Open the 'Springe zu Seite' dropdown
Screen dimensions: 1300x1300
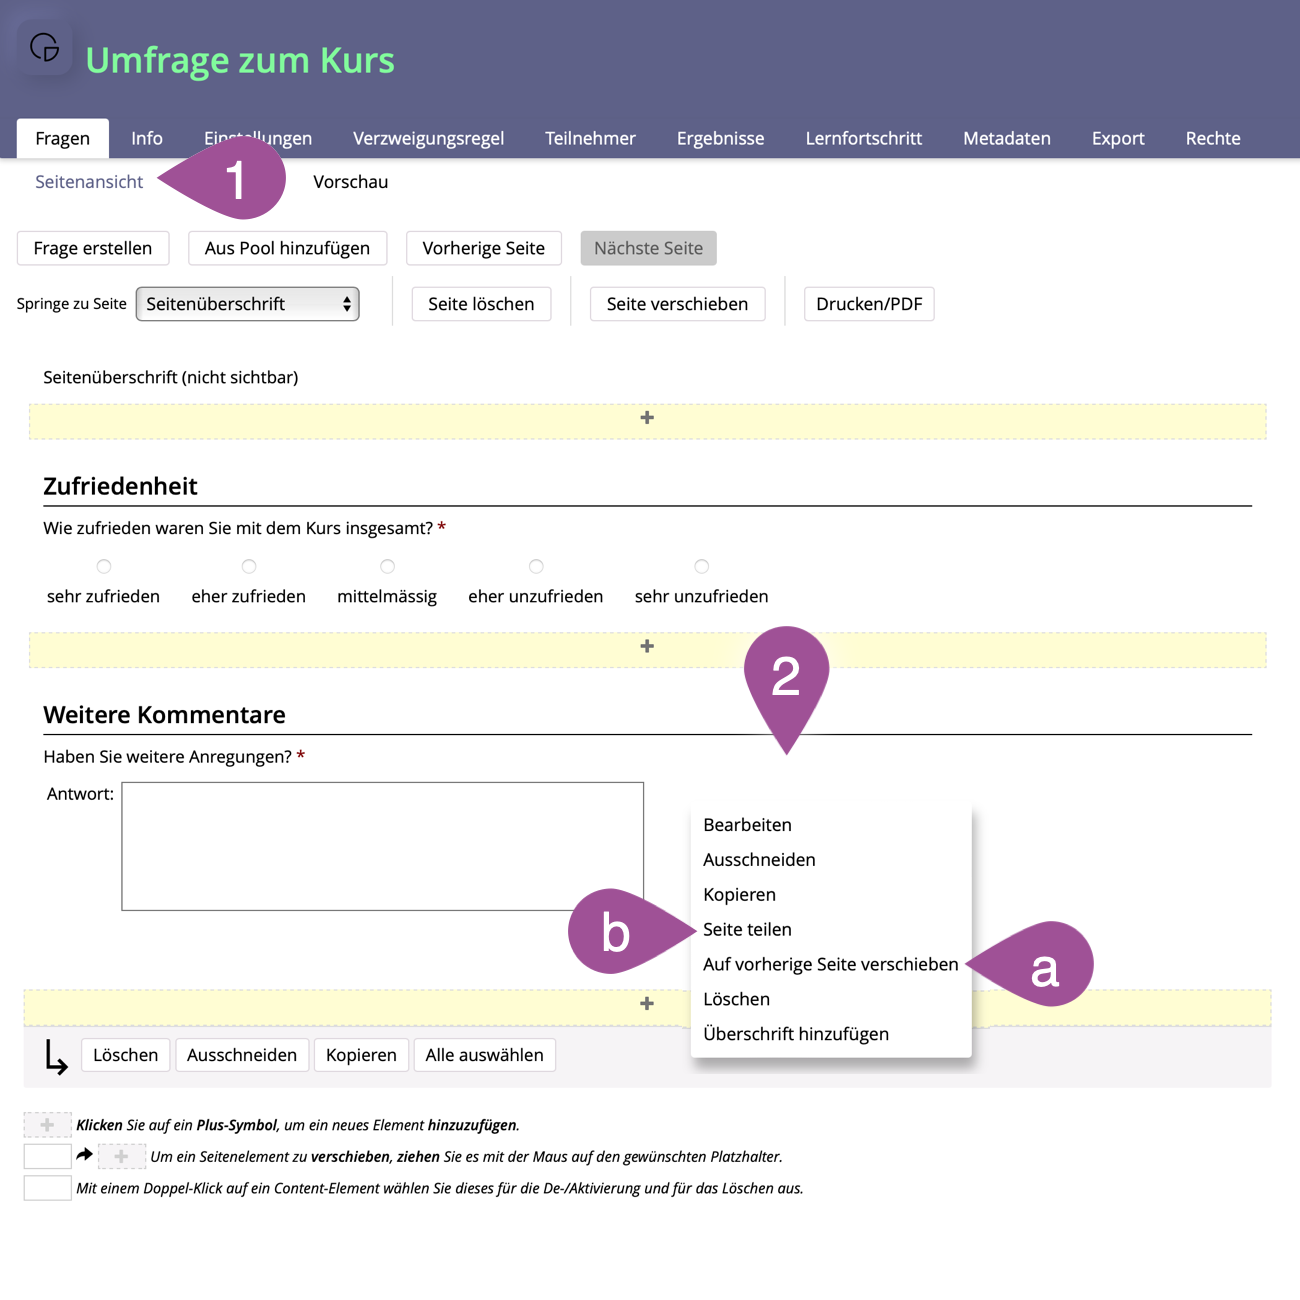tap(247, 304)
